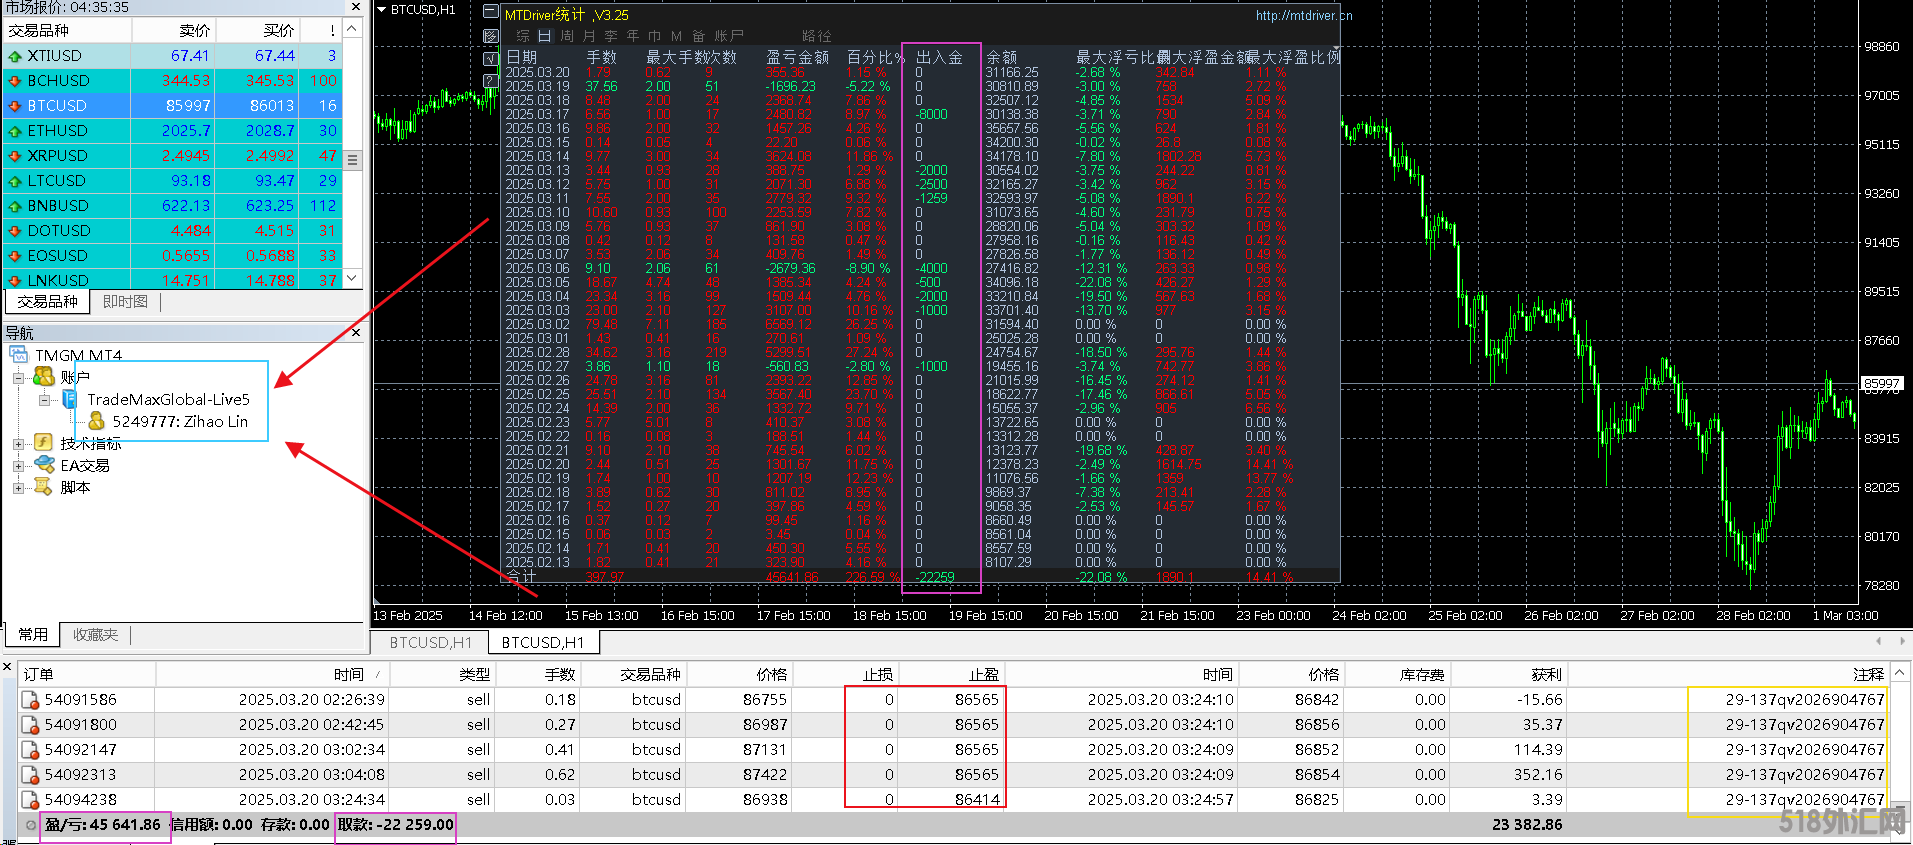The width and height of the screenshot is (1913, 845).
Task: Click the EA交易 icon in navigator
Action: 44,465
